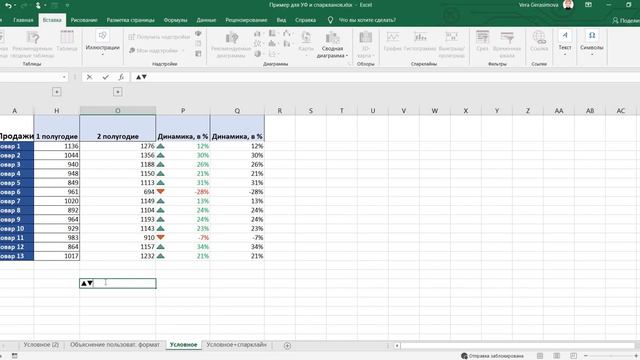Switch to the 'Условное' sheet tab
Image resolution: width=640 pixels, height=360 pixels.
183,345
